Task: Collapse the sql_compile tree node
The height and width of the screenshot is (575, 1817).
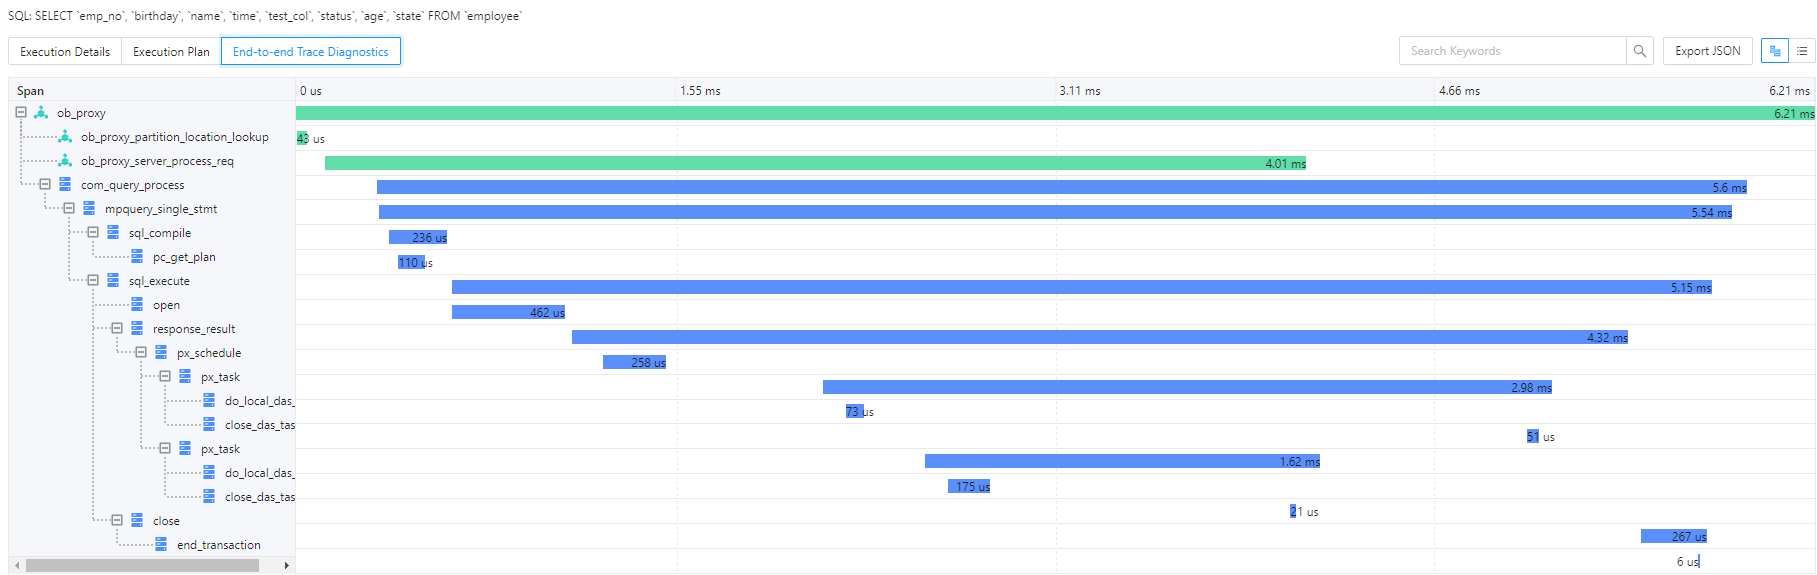Action: click(93, 233)
